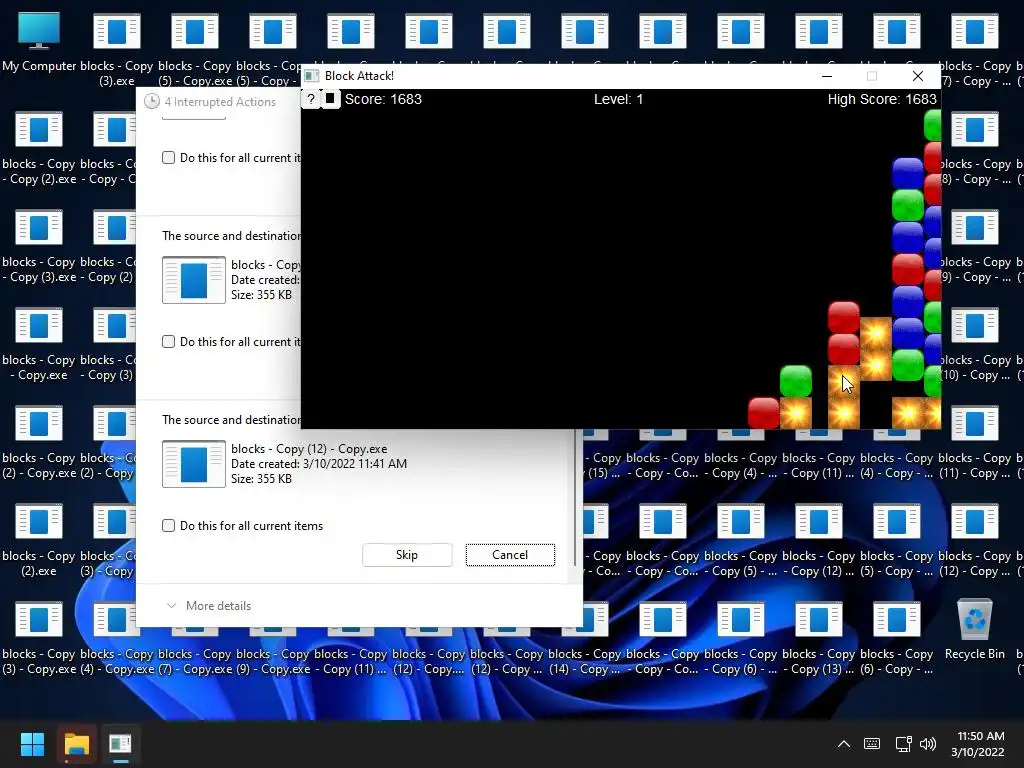Click the dialog's vertical scrollbar
The height and width of the screenshot is (768, 1024).
[575, 496]
